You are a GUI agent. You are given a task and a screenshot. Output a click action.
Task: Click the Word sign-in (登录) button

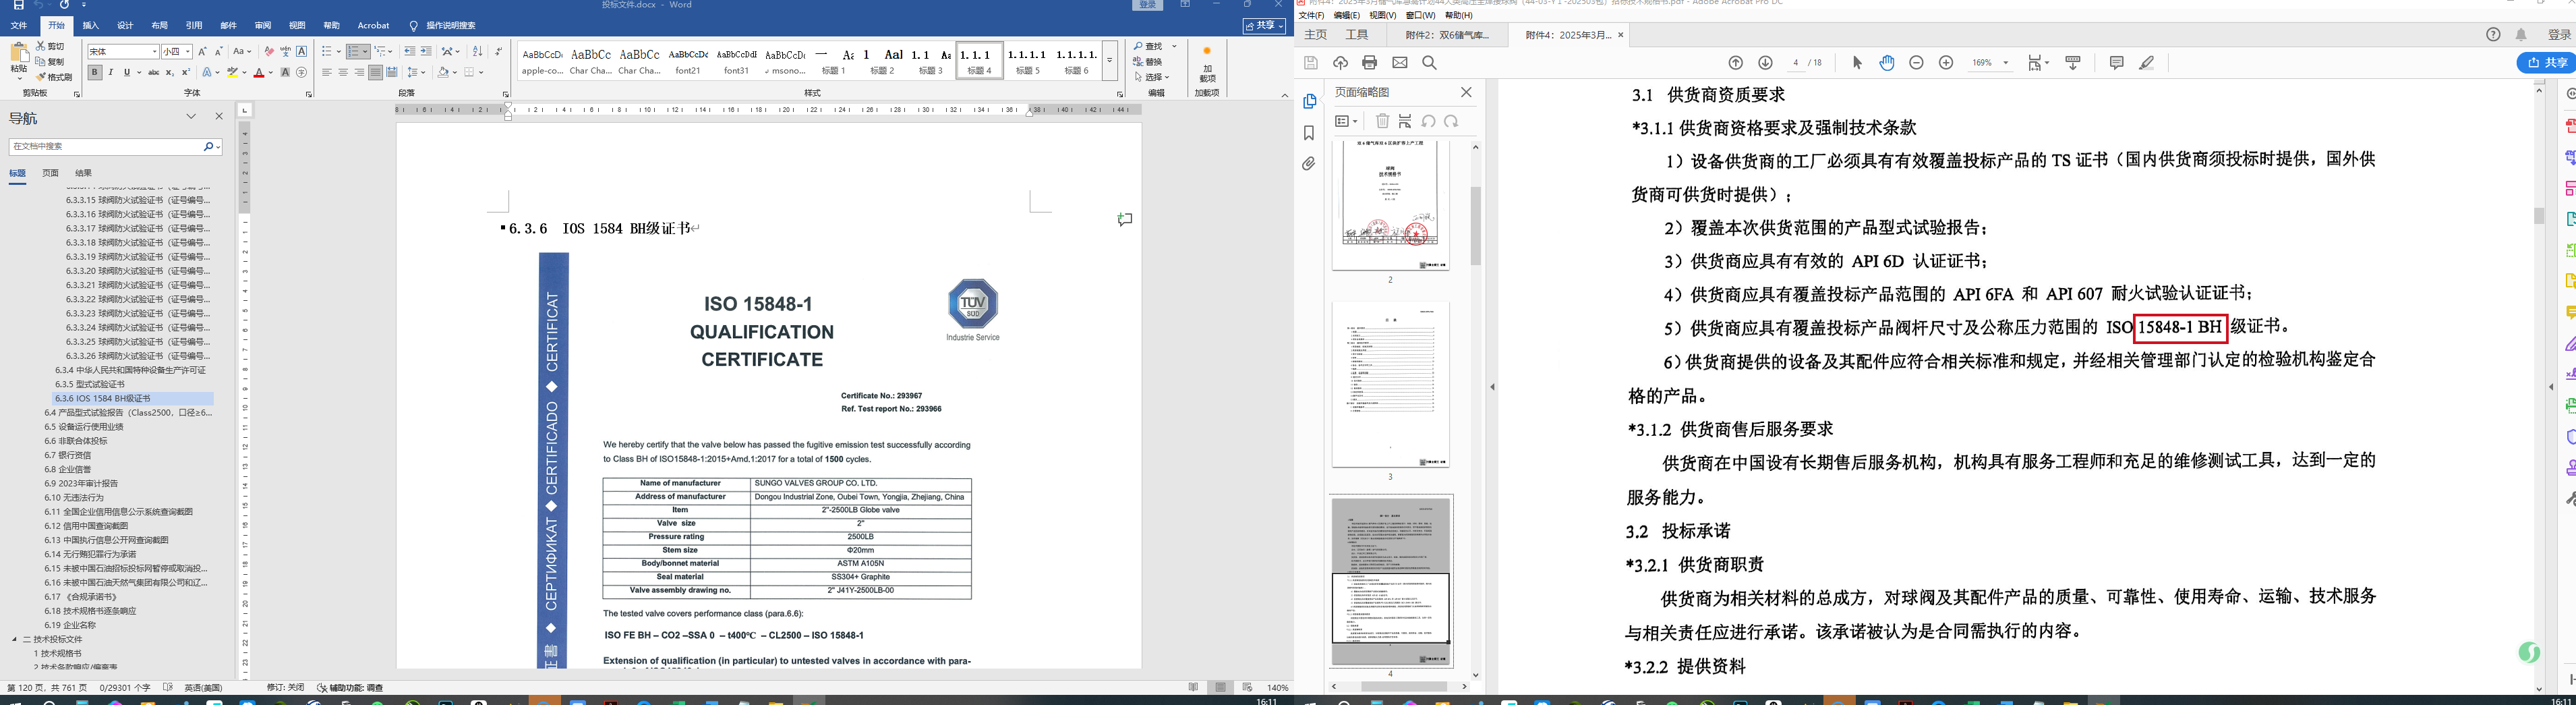[1148, 5]
